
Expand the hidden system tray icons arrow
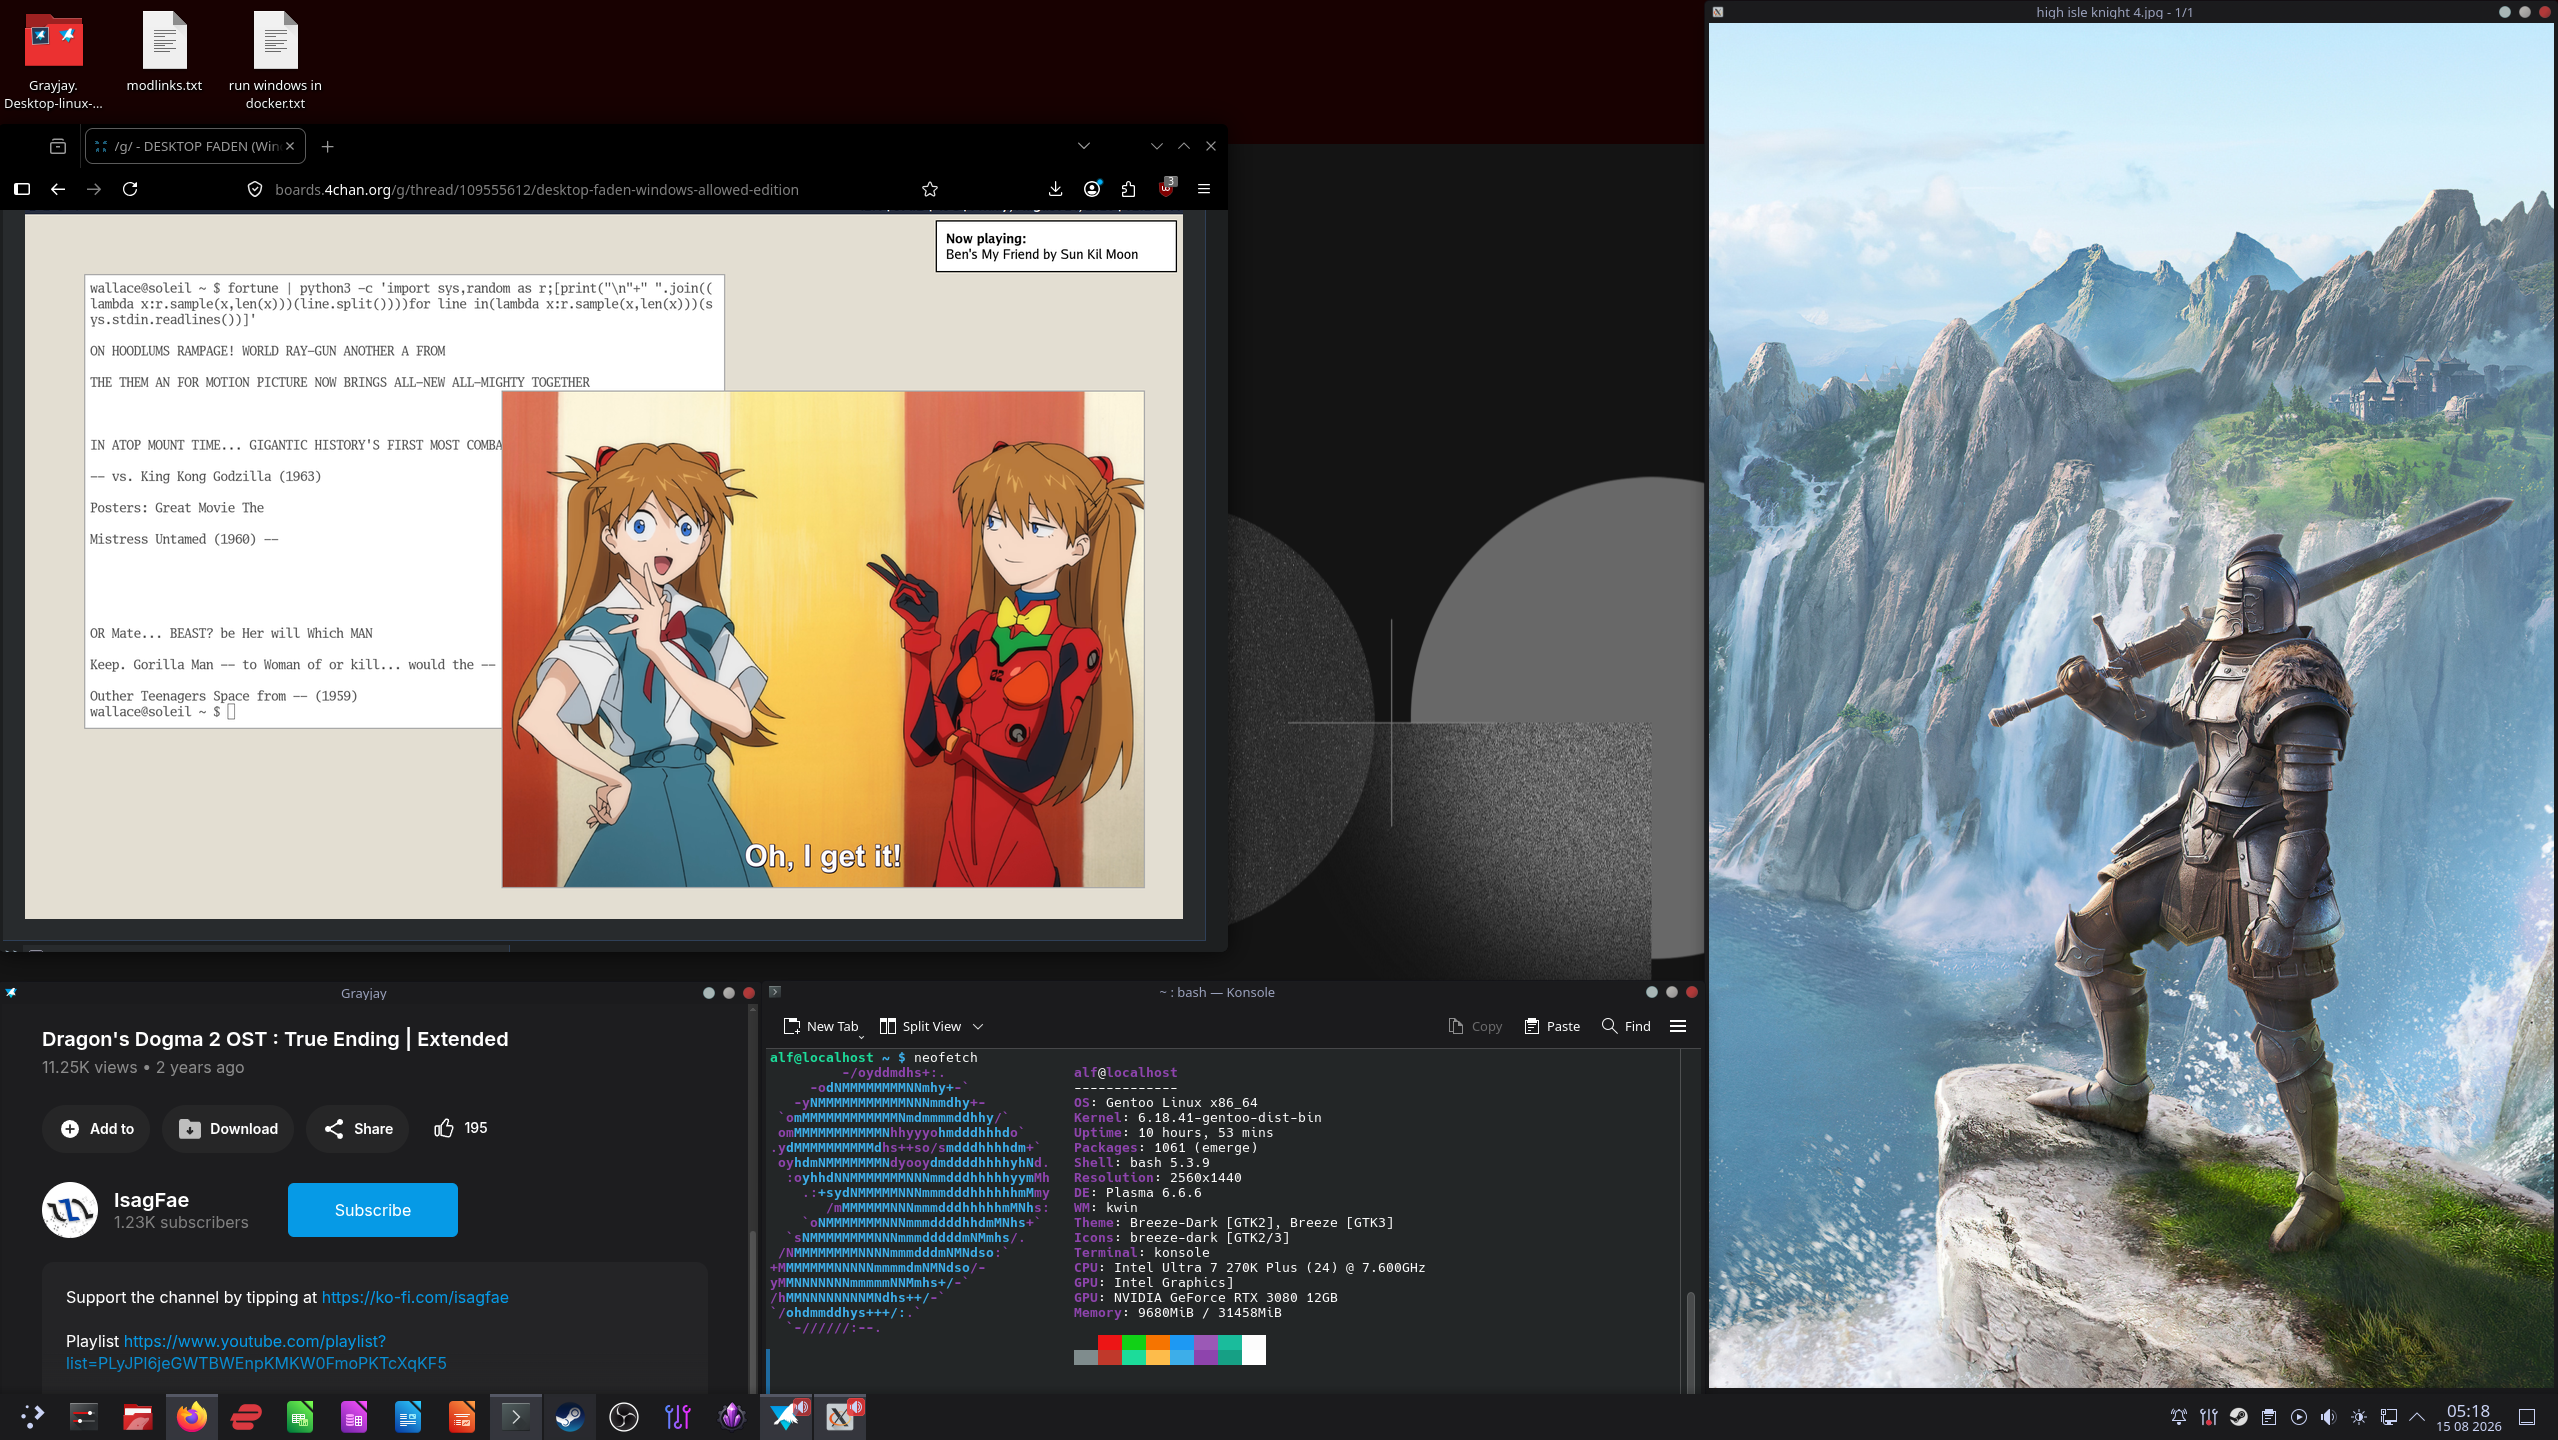(2417, 1417)
